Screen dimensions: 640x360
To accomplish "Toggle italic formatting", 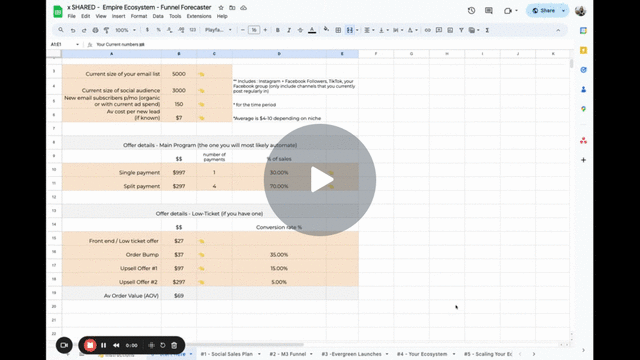I will tap(289, 30).
